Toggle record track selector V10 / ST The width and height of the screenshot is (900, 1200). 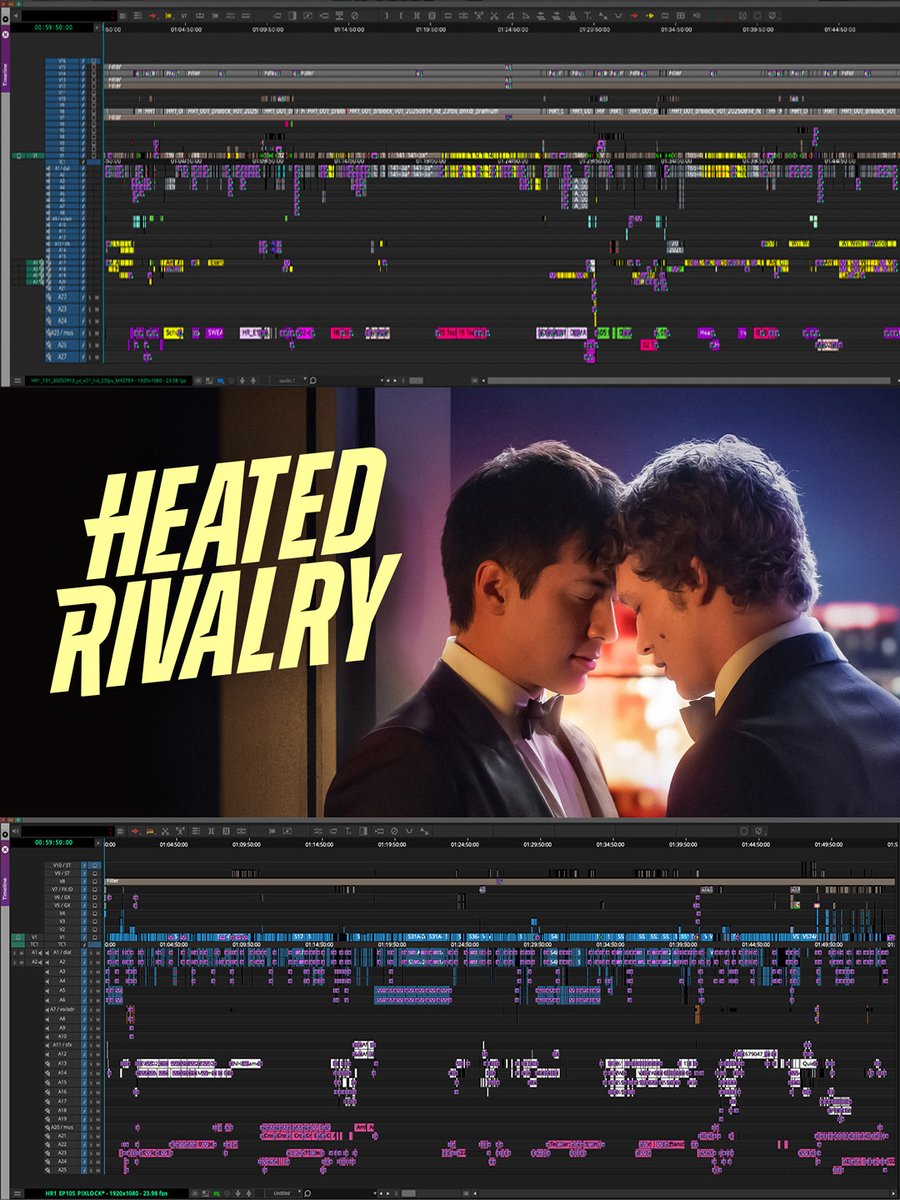[x=62, y=865]
